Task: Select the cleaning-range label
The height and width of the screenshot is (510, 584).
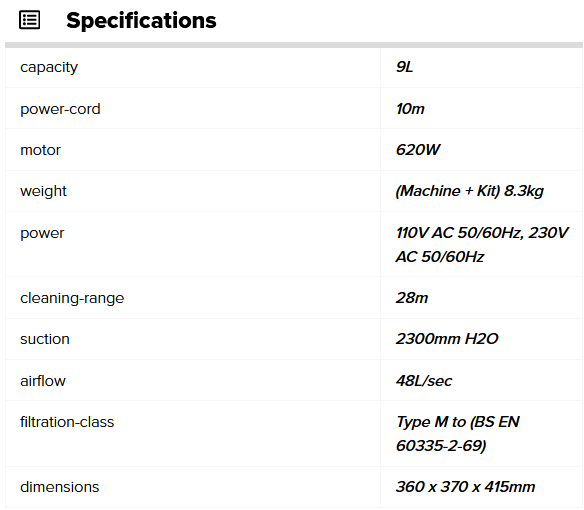Action: click(x=72, y=298)
